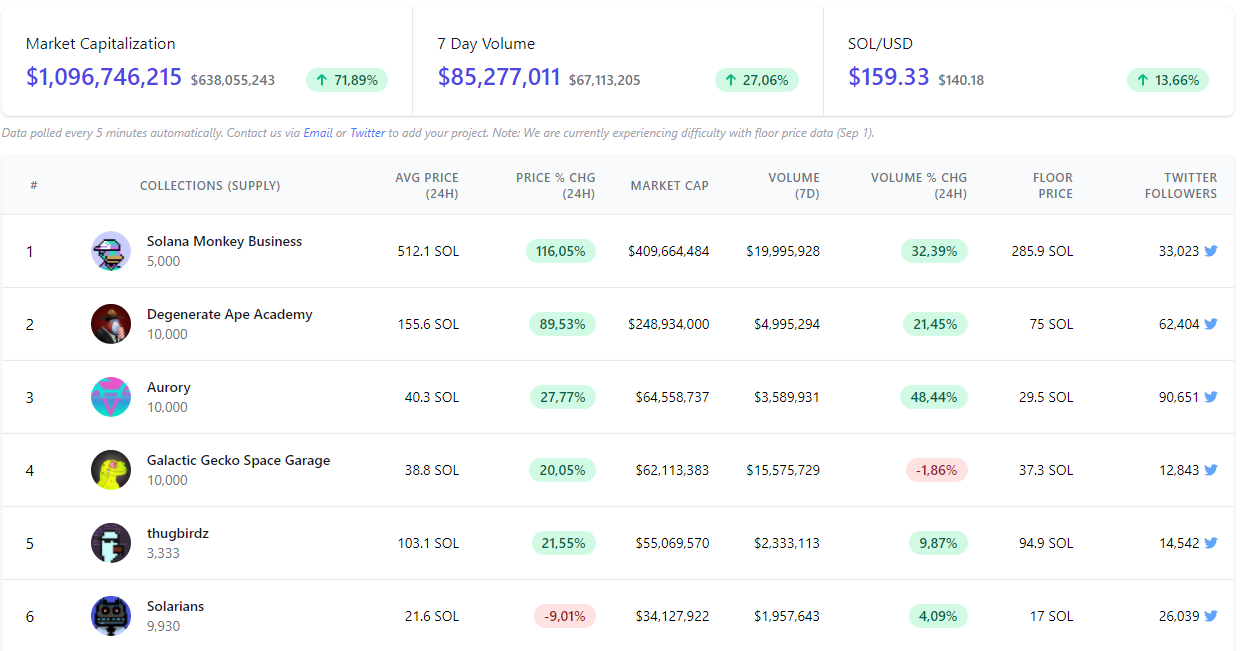Click the -9,01% price change for Solarians

click(x=565, y=616)
